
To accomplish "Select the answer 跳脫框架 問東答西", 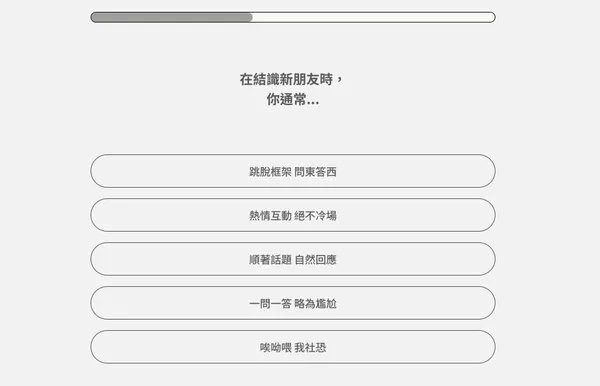I will pyautogui.click(x=293, y=171).
